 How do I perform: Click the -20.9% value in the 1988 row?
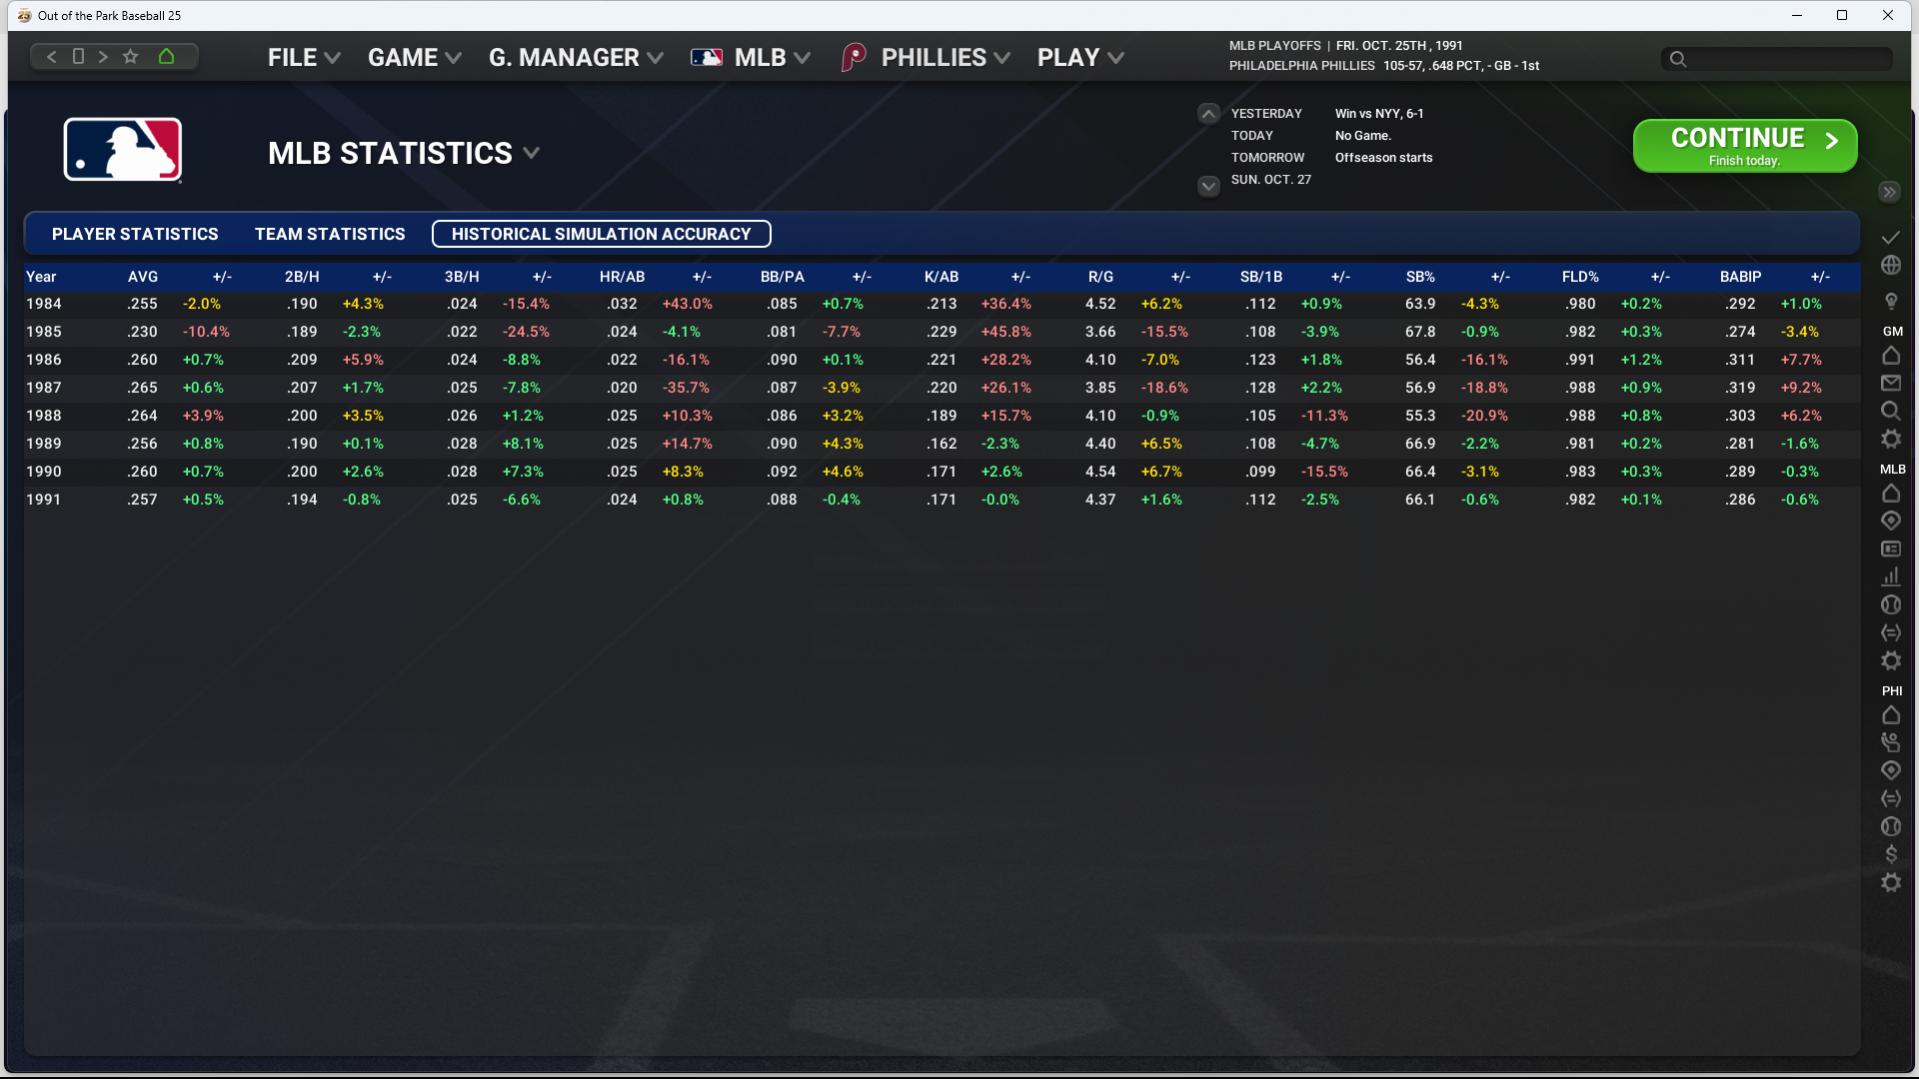1485,416
